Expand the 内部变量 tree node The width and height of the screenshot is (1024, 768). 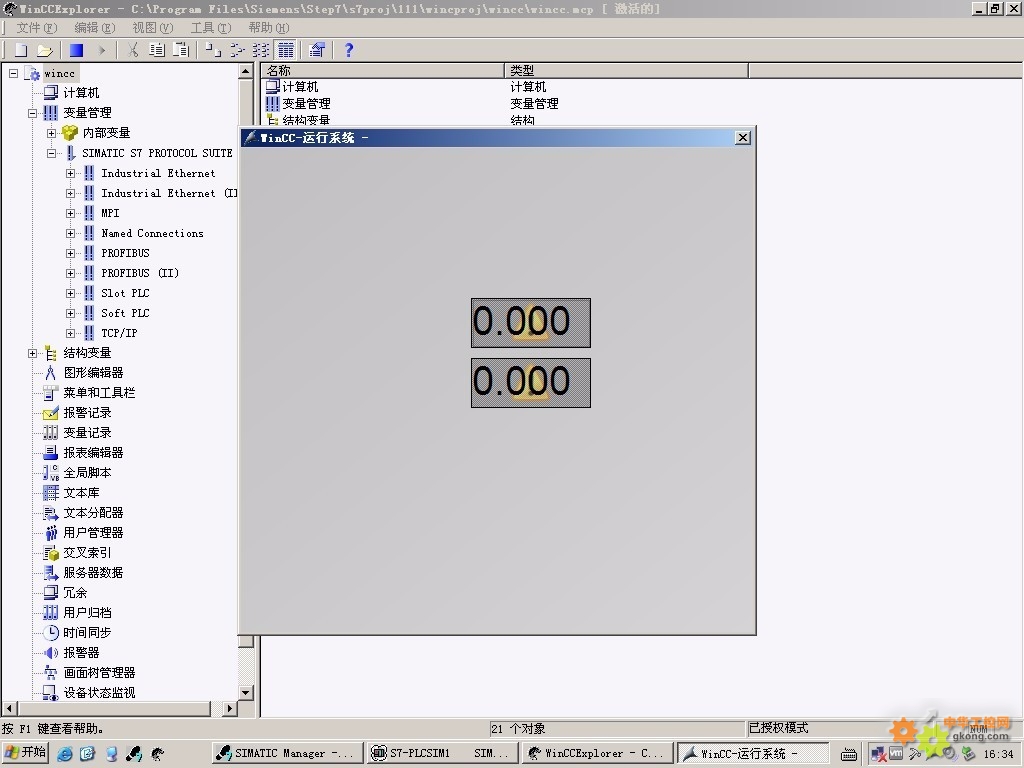[51, 133]
